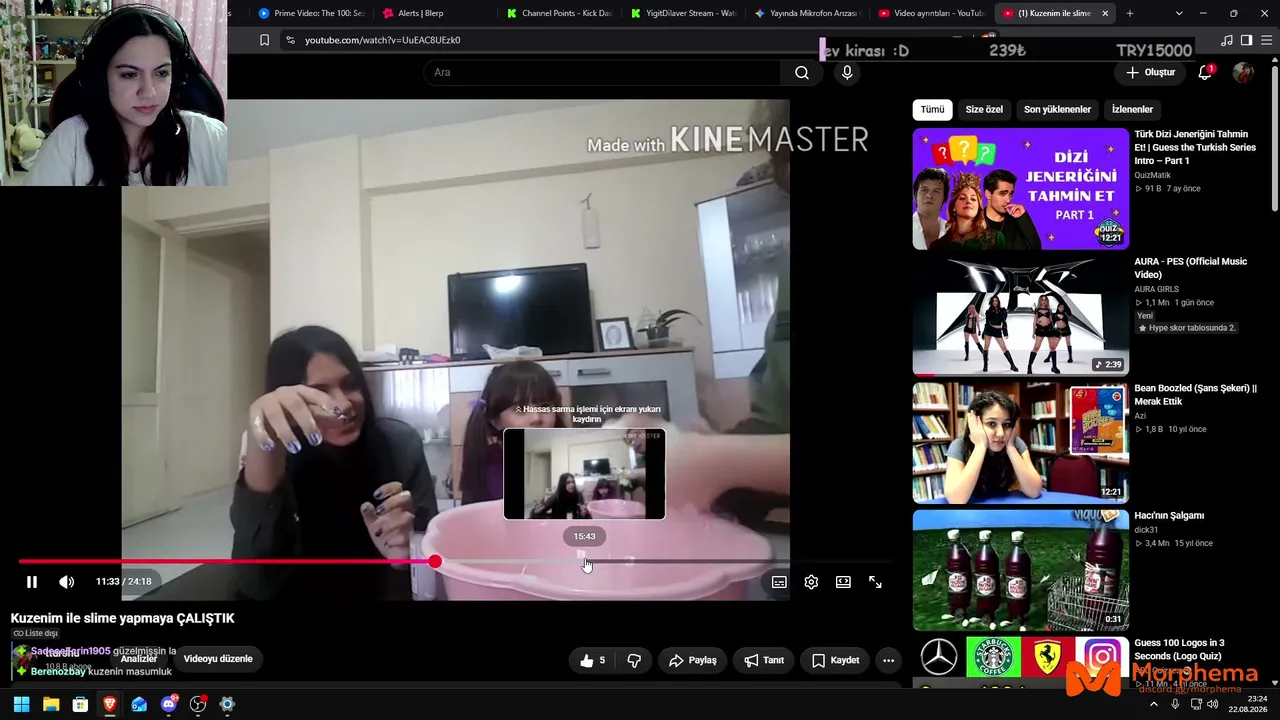The height and width of the screenshot is (720, 1280).
Task: Close the Kuzenim ile slime tab
Action: click(x=1105, y=13)
